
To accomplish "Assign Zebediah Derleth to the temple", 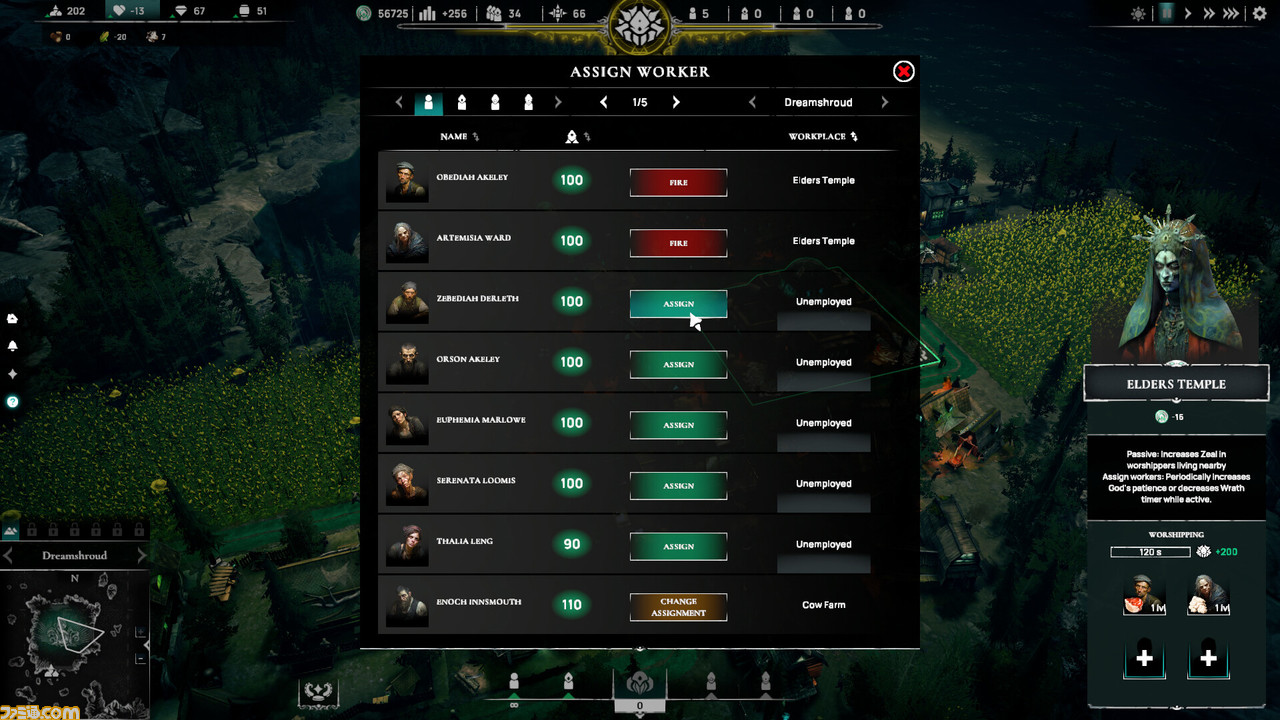I will [678, 304].
